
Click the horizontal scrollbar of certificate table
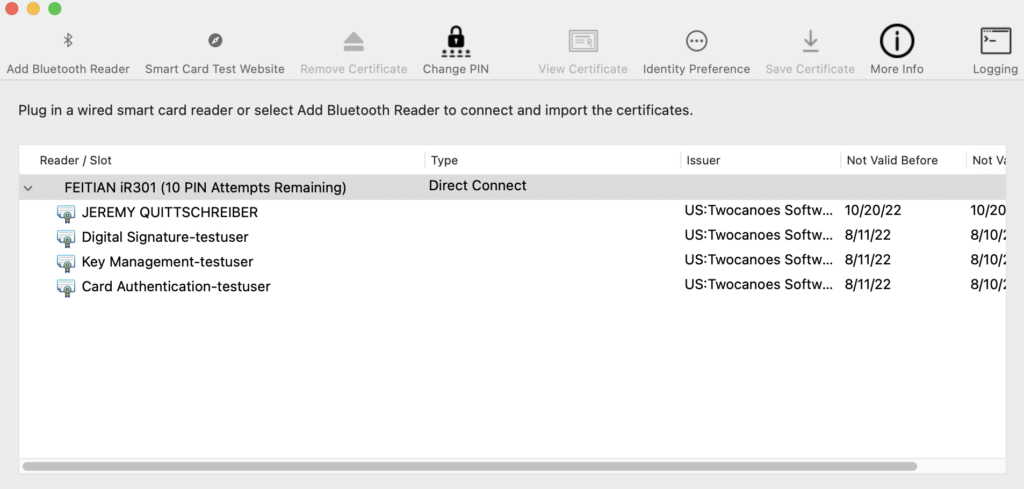(x=470, y=467)
